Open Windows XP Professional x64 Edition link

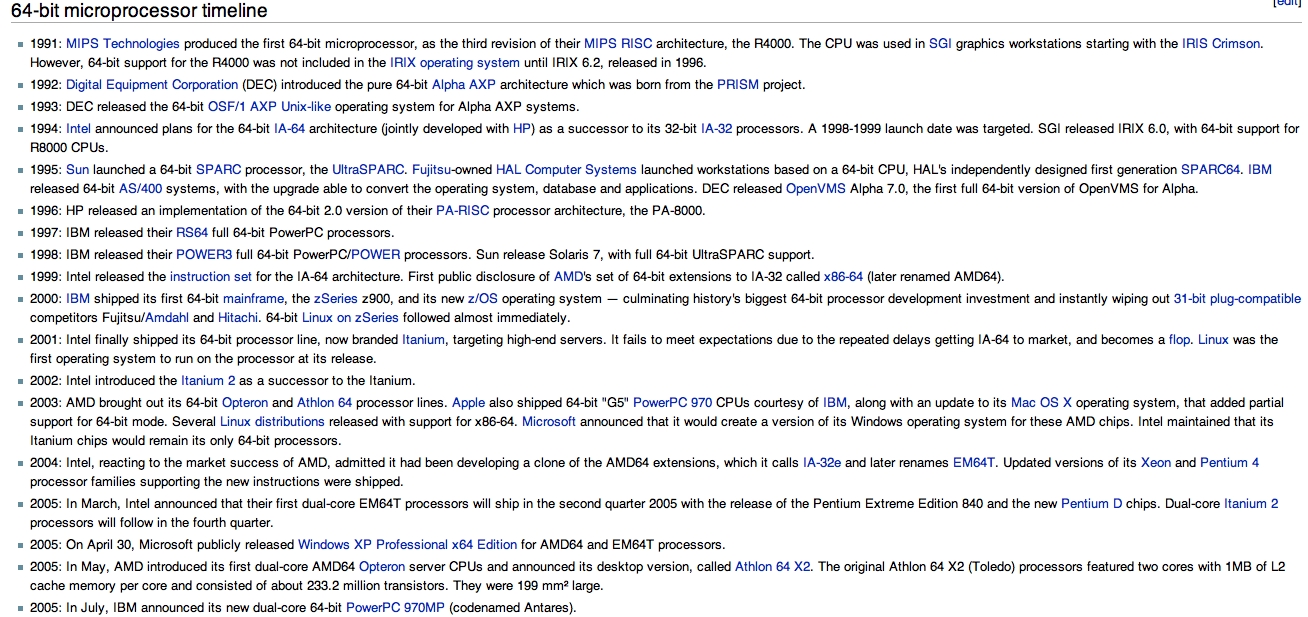tap(408, 545)
